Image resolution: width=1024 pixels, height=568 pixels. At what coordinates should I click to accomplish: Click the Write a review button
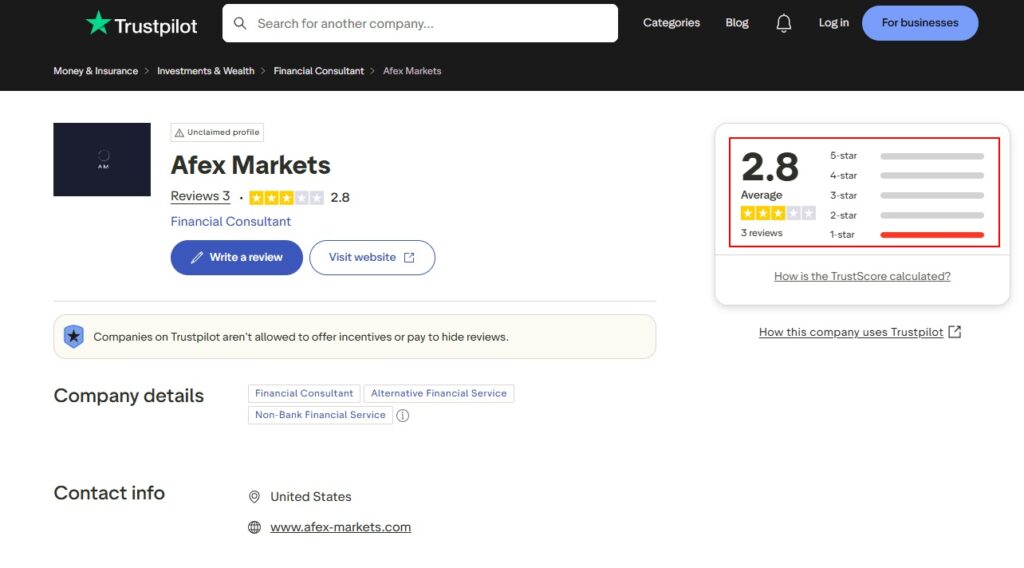(x=237, y=257)
